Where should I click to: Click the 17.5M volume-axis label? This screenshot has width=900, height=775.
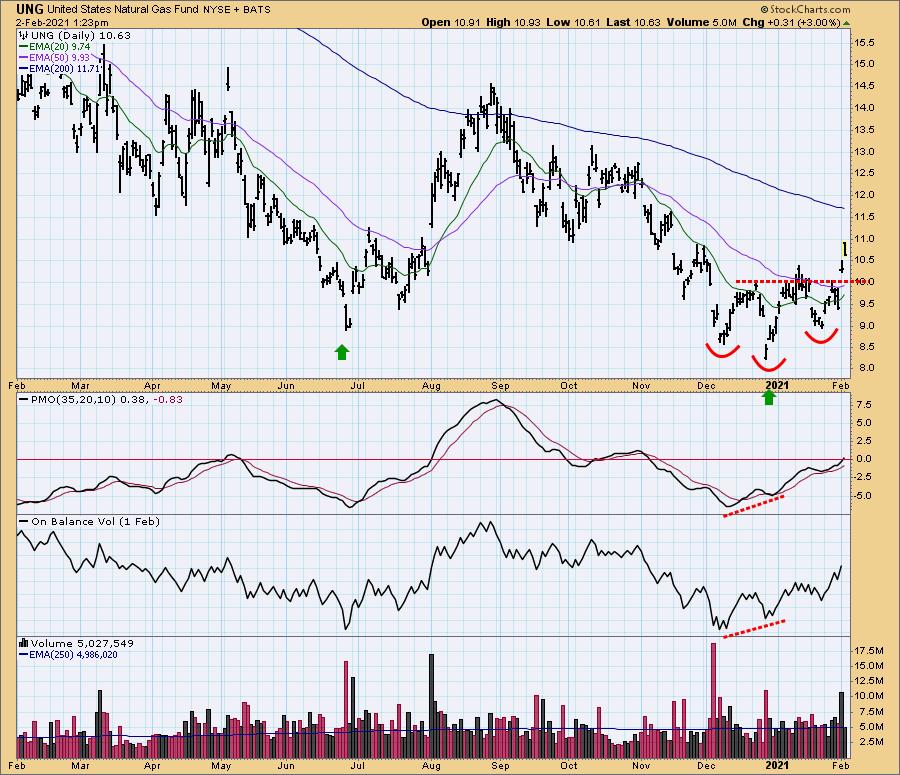pos(869,650)
